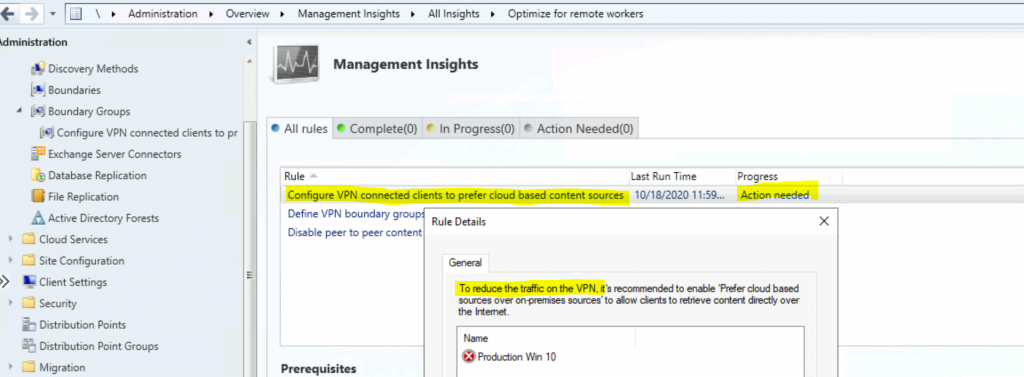
Task: Select Boundary Groups in the tree
Action: tap(89, 111)
